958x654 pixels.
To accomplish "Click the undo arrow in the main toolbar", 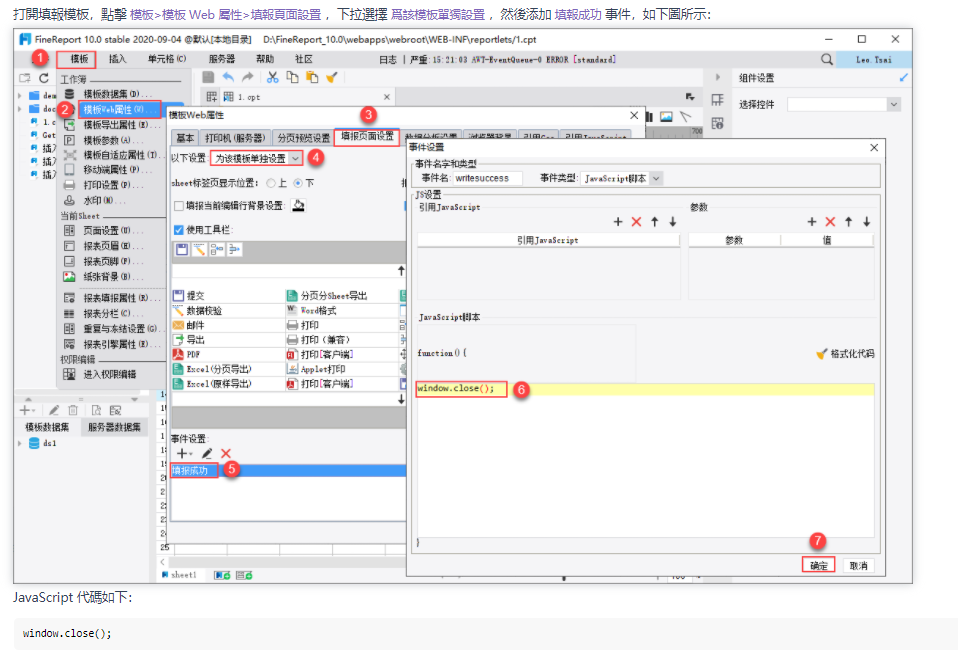I will [x=228, y=77].
